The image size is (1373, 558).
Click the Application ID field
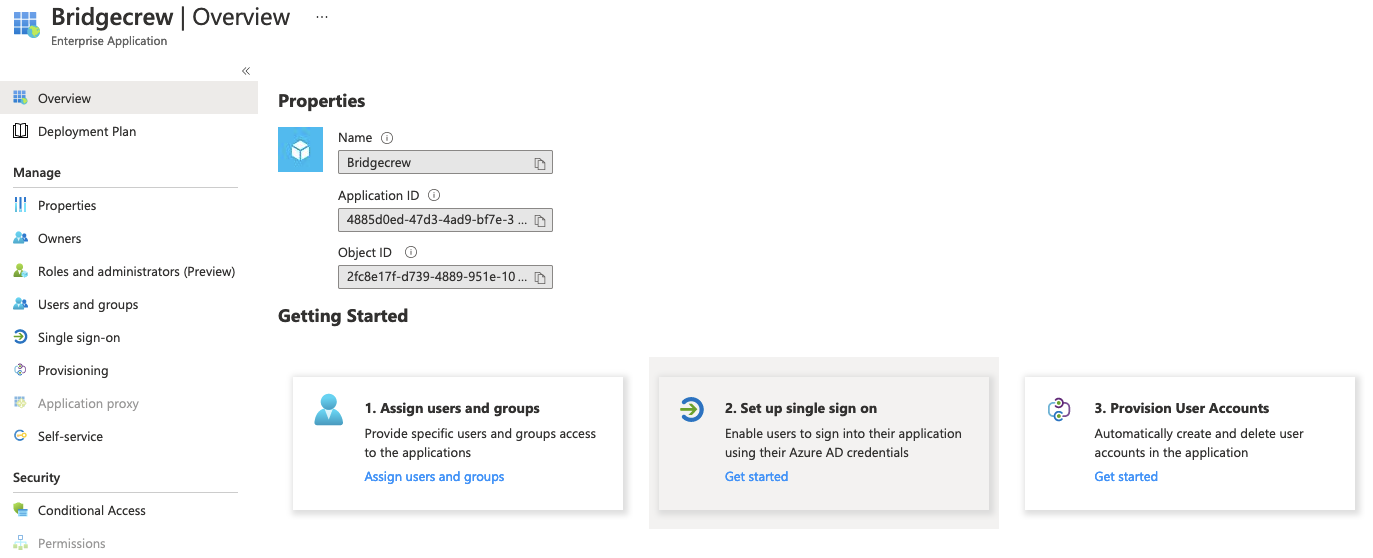[x=445, y=219]
